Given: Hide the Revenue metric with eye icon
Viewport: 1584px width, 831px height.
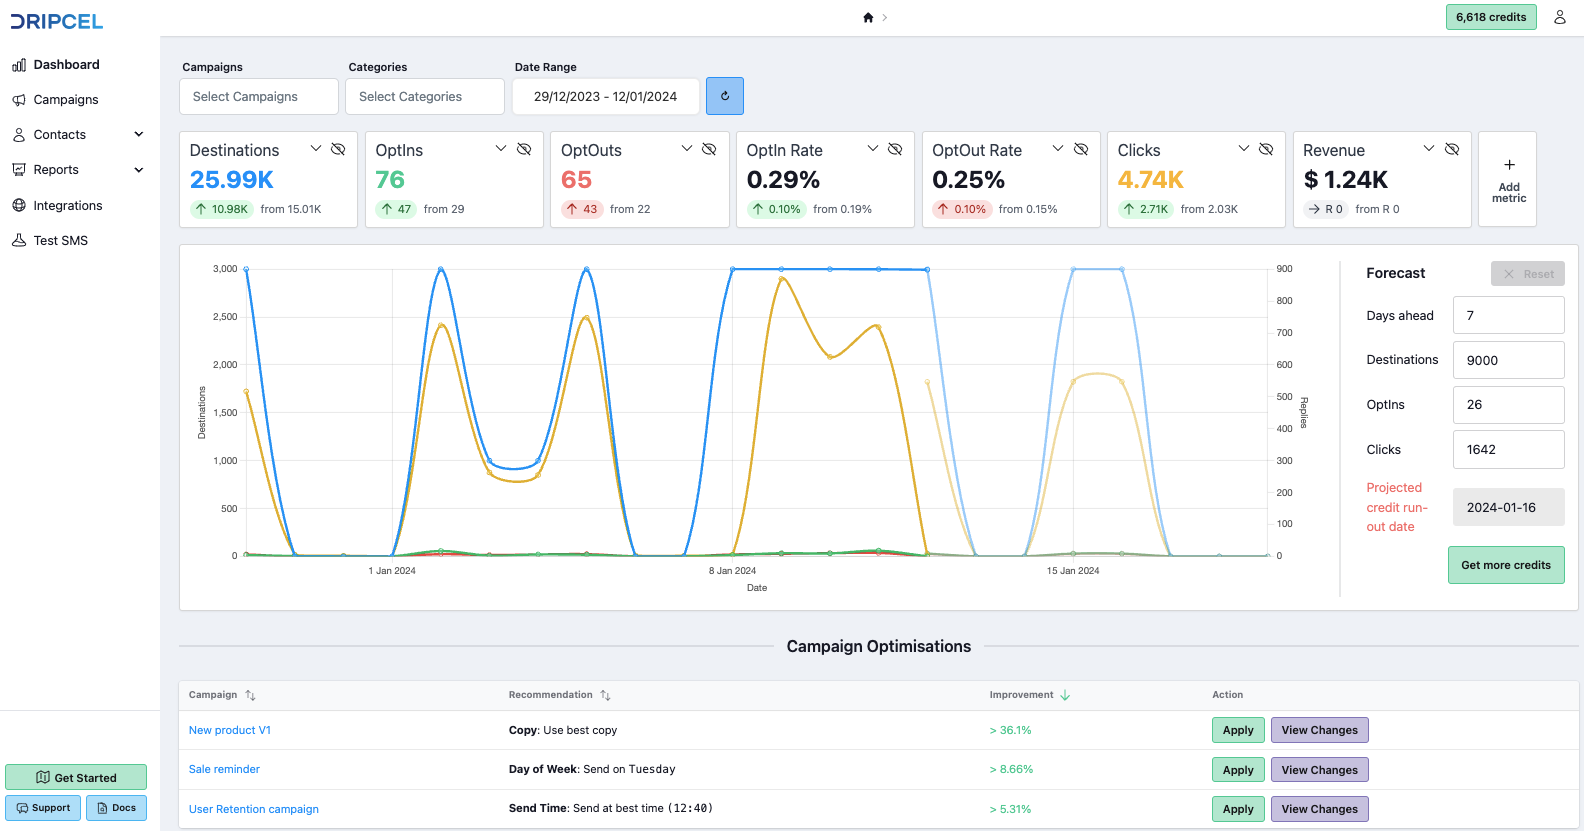Looking at the screenshot, I should 1452,149.
